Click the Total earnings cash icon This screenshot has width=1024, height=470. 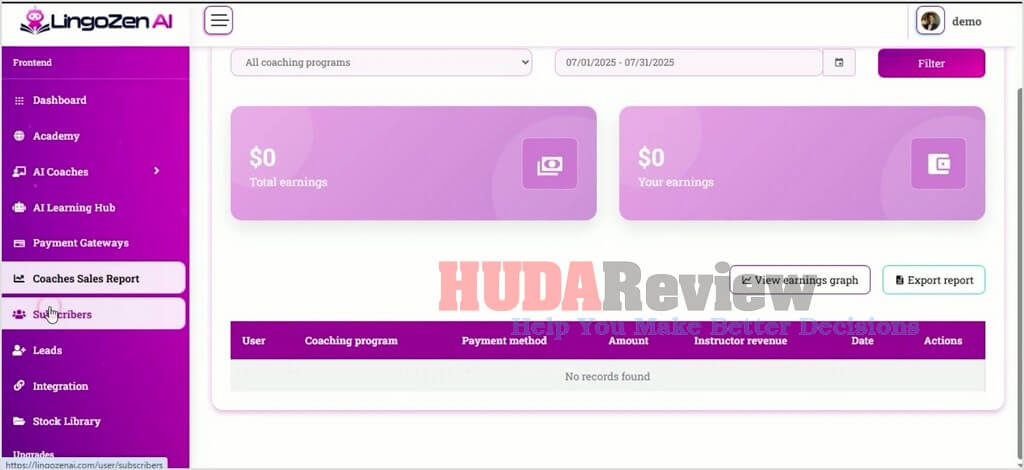(x=550, y=164)
